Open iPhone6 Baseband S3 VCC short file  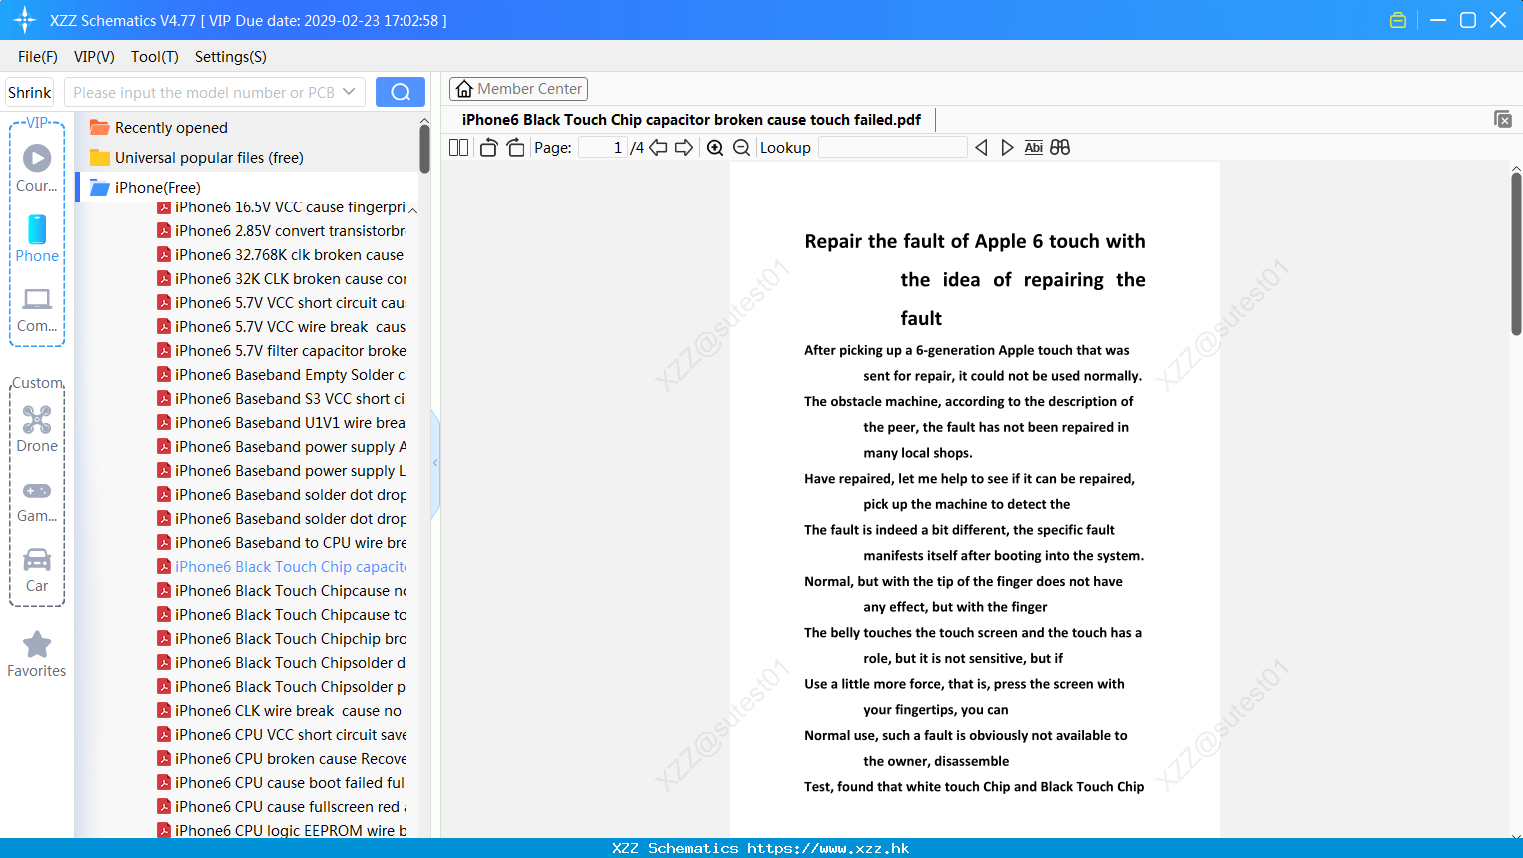pos(282,399)
